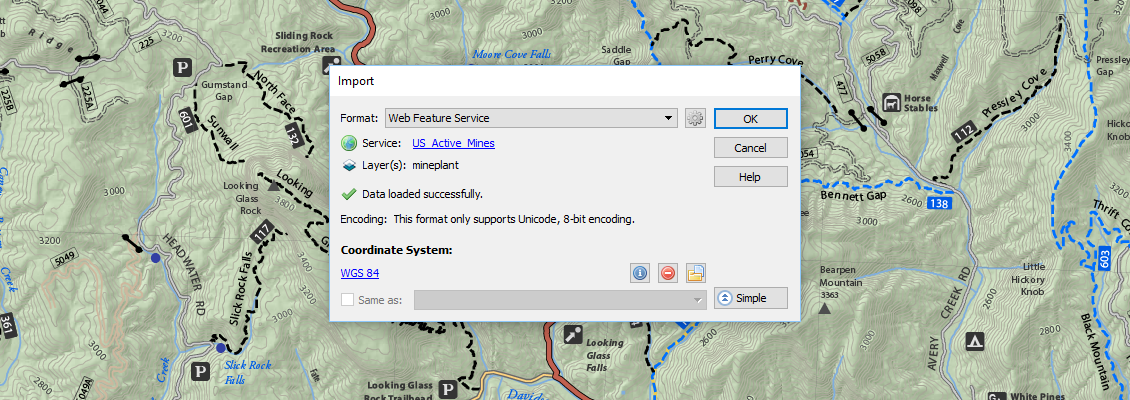Open the Format dropdown list
1130x400 pixels.
(x=670, y=118)
